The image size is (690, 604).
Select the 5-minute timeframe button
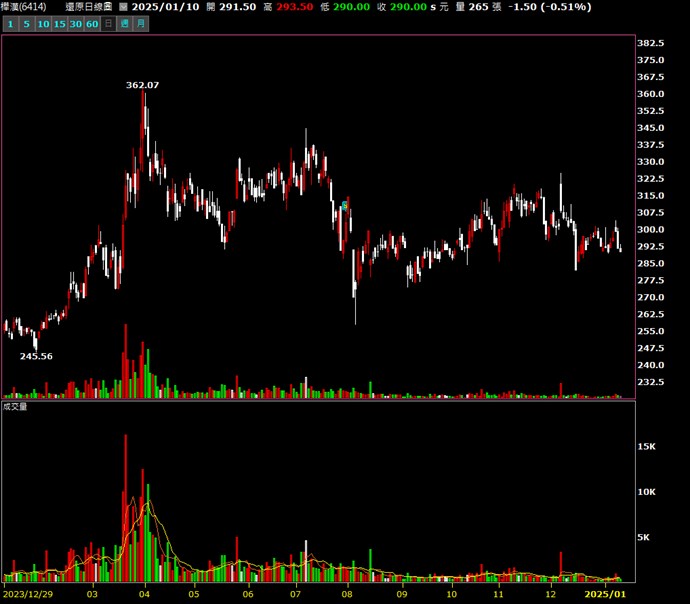click(26, 23)
